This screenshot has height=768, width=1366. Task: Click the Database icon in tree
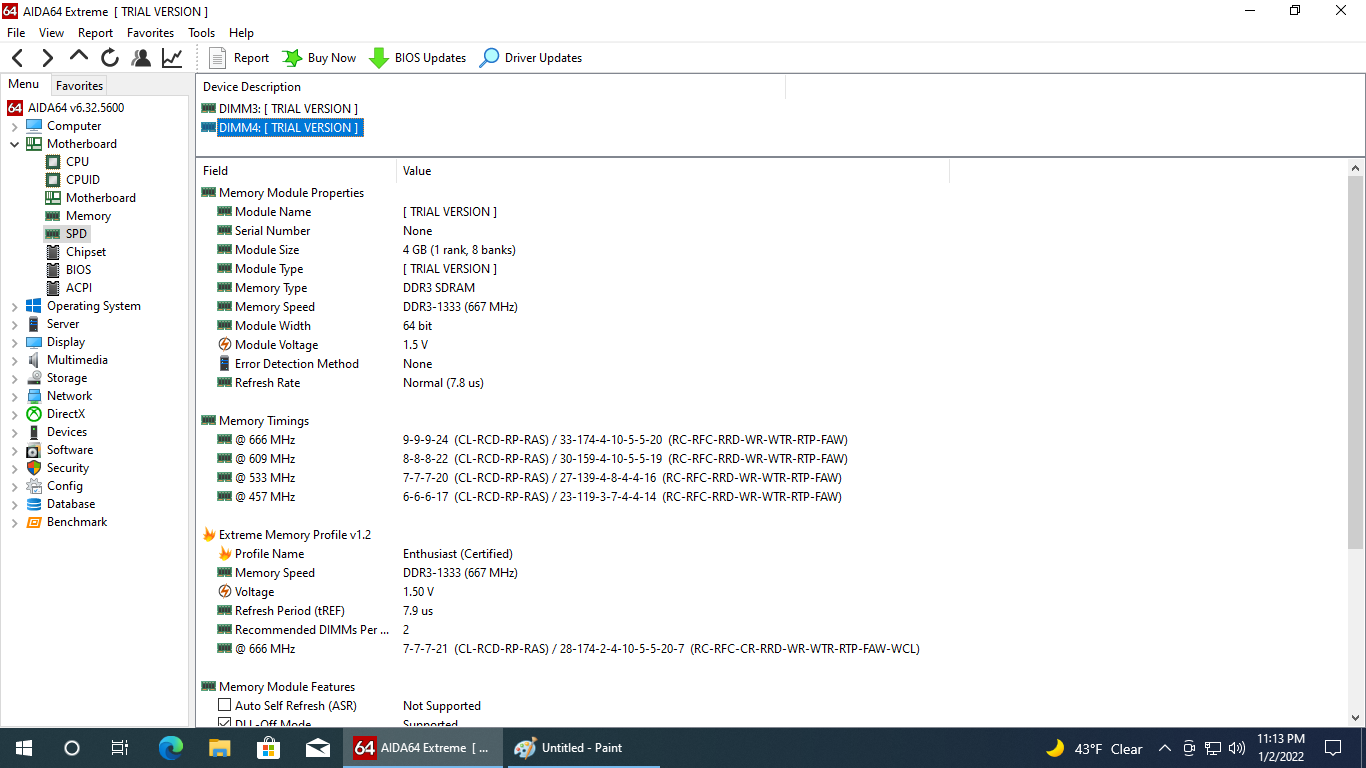(x=34, y=504)
